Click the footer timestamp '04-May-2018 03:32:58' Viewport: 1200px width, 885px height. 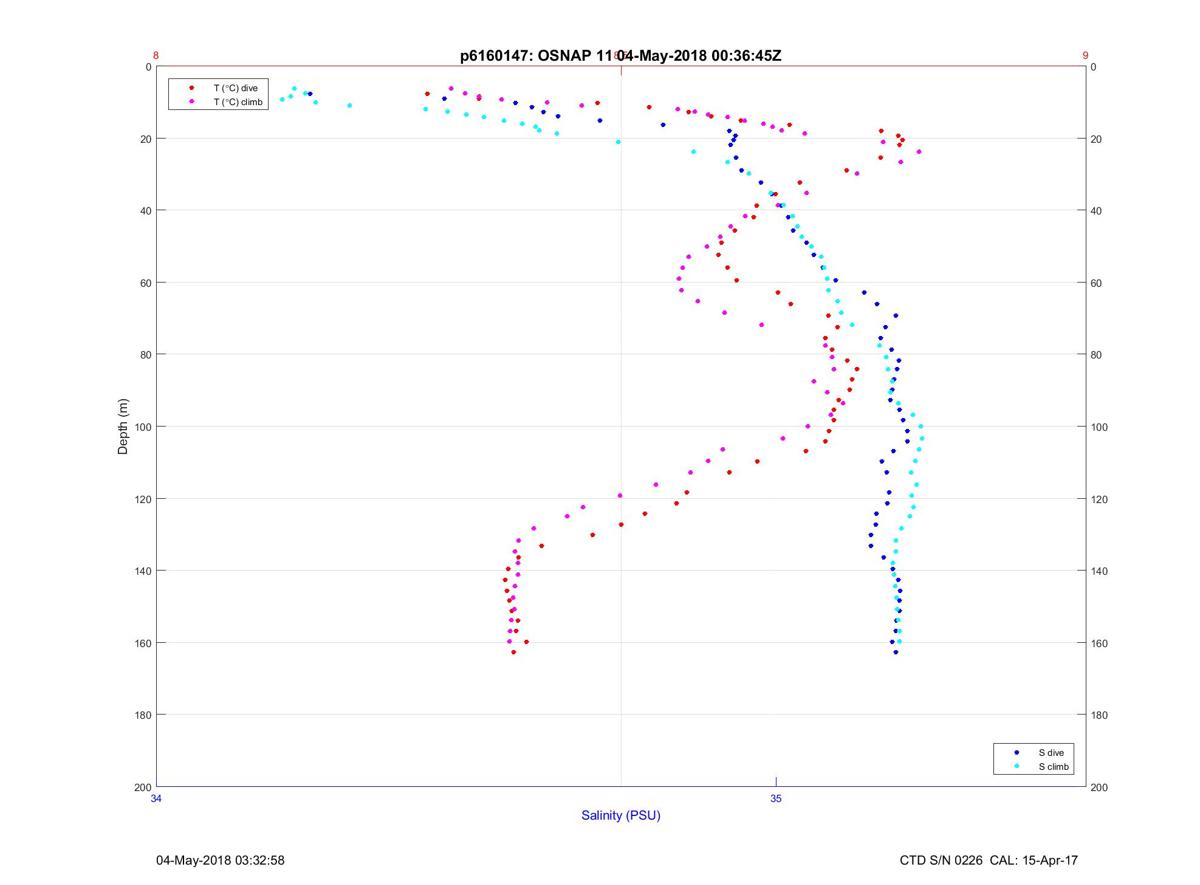220,860
